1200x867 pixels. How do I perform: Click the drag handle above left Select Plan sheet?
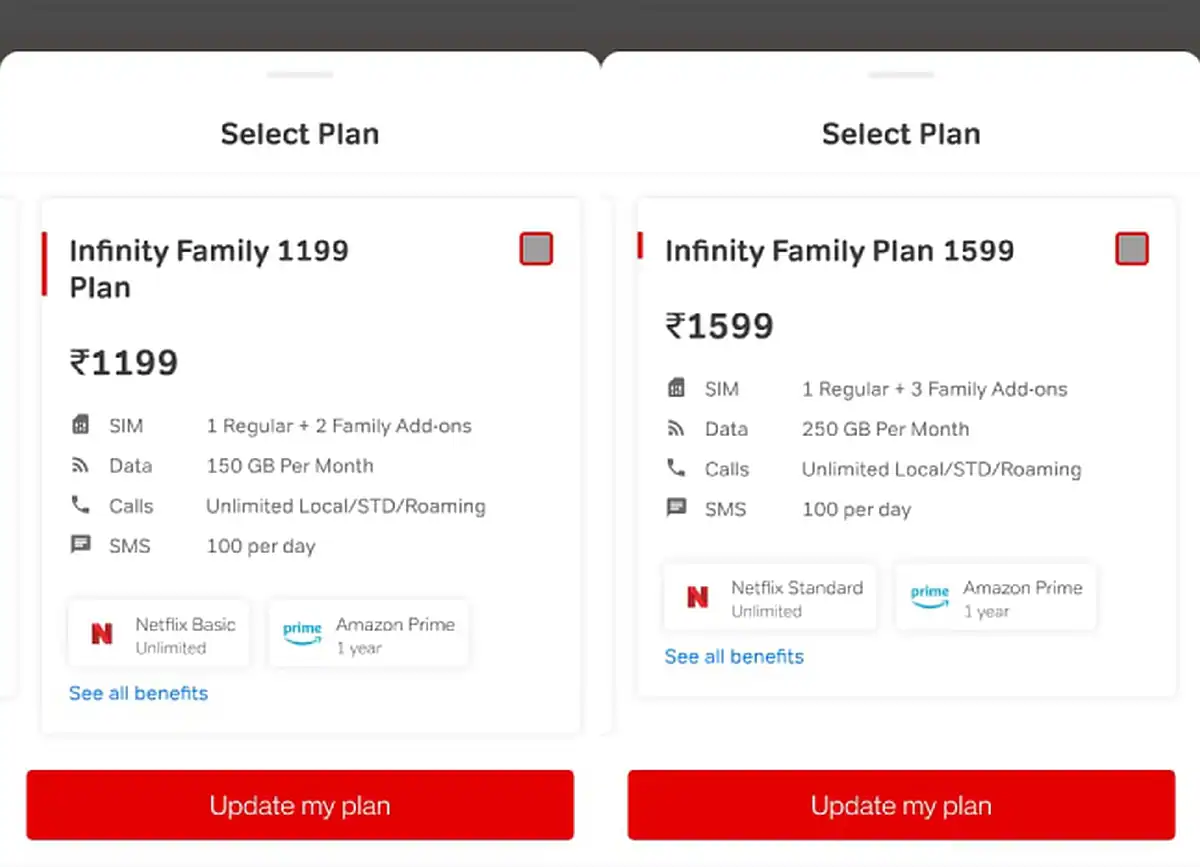pos(300,75)
